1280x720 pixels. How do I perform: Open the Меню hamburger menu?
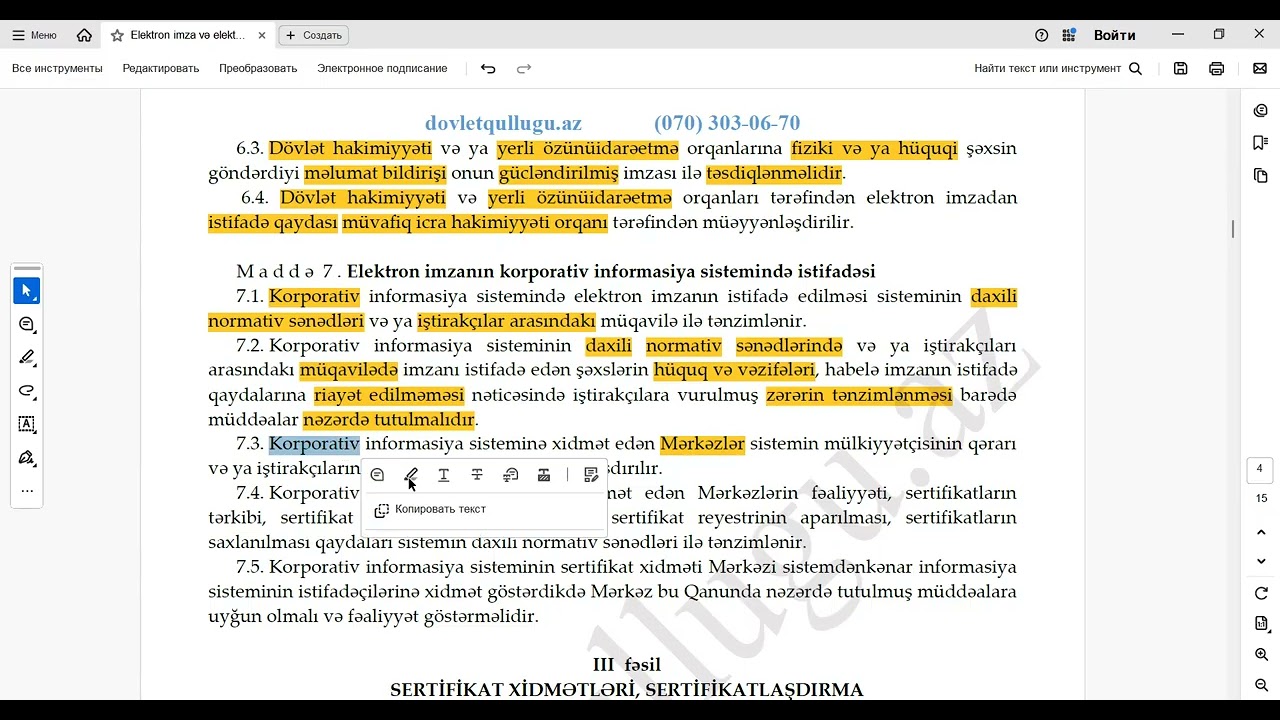(x=34, y=35)
